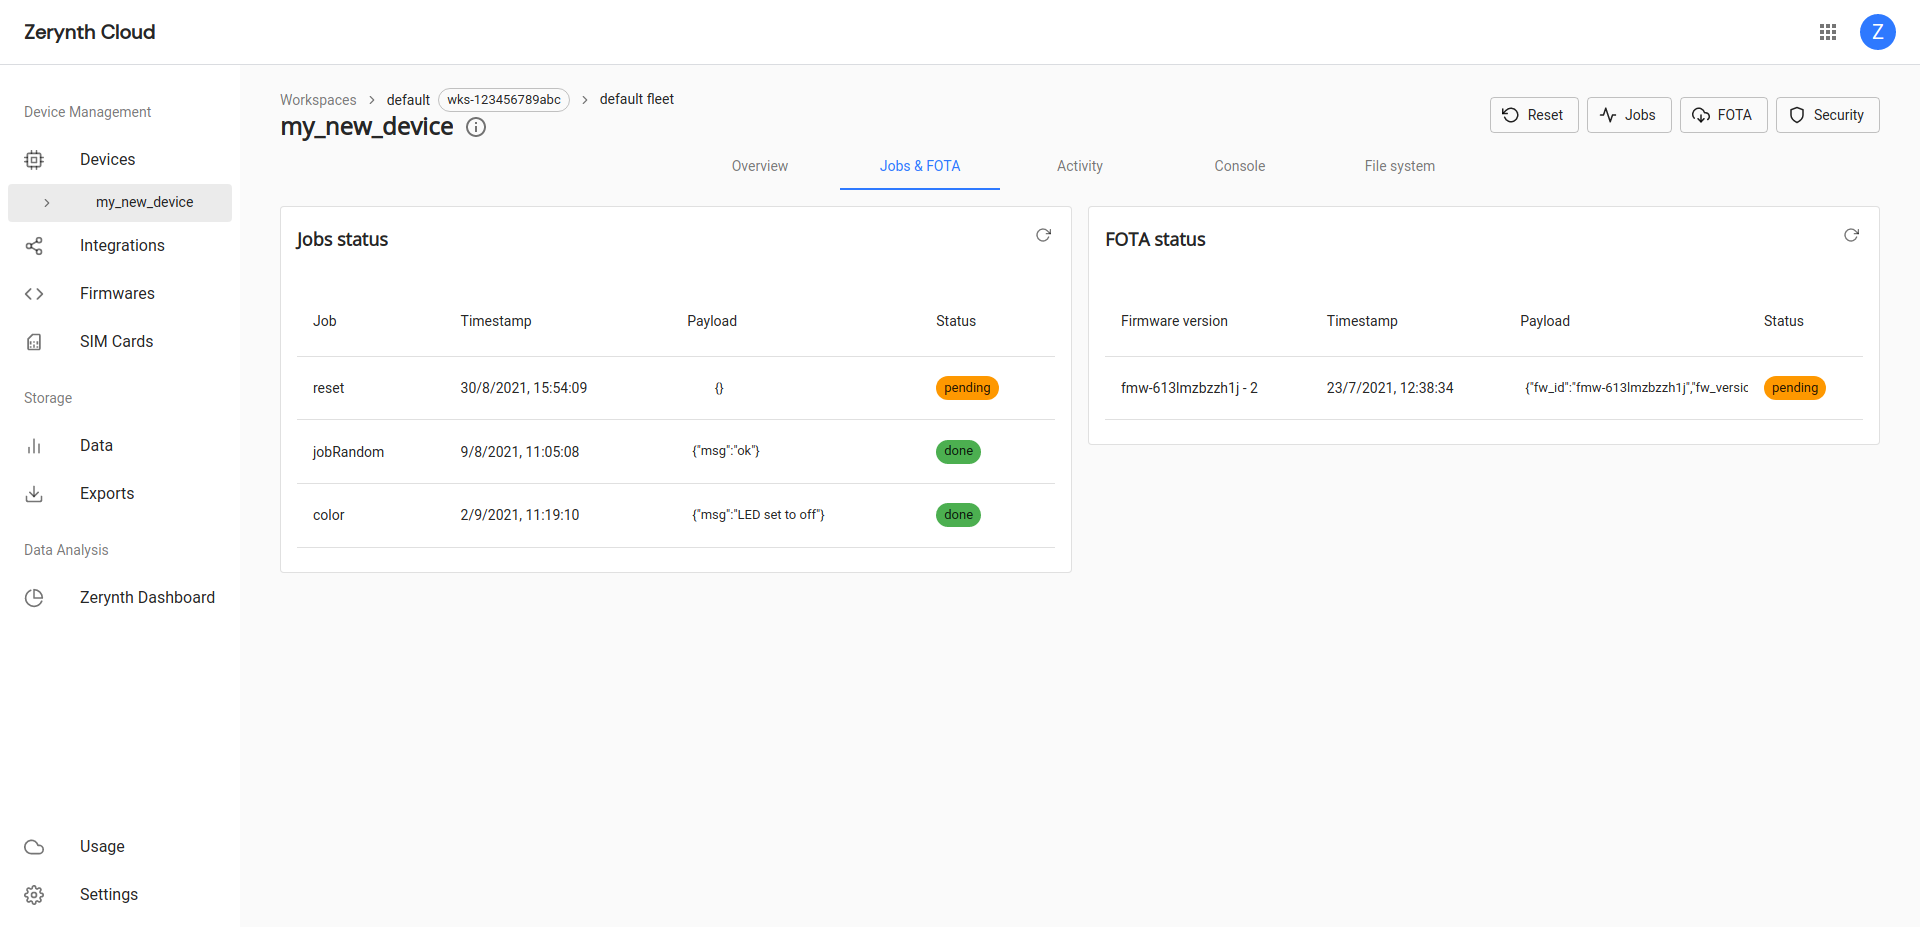1920x927 pixels.
Task: Refresh the Jobs status panel
Action: pos(1043,235)
